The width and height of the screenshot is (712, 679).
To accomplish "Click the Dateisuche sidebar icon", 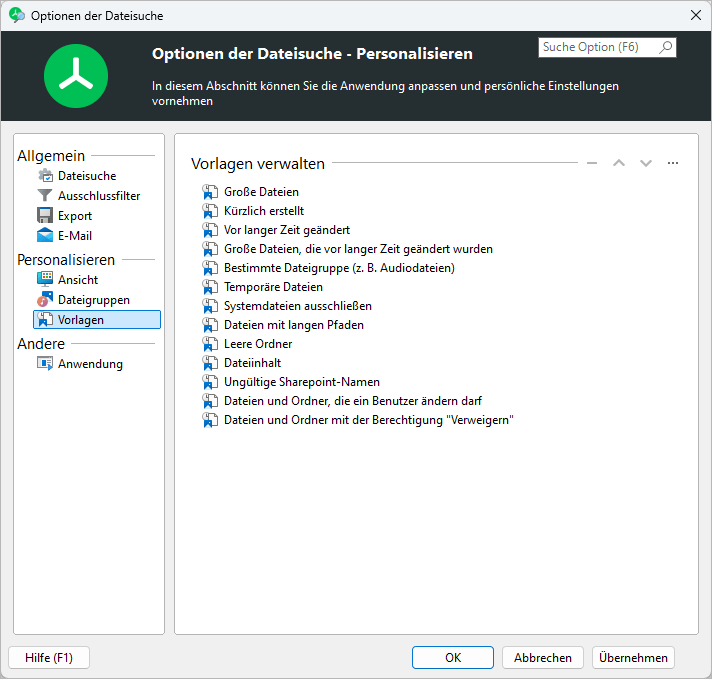I will pyautogui.click(x=45, y=176).
